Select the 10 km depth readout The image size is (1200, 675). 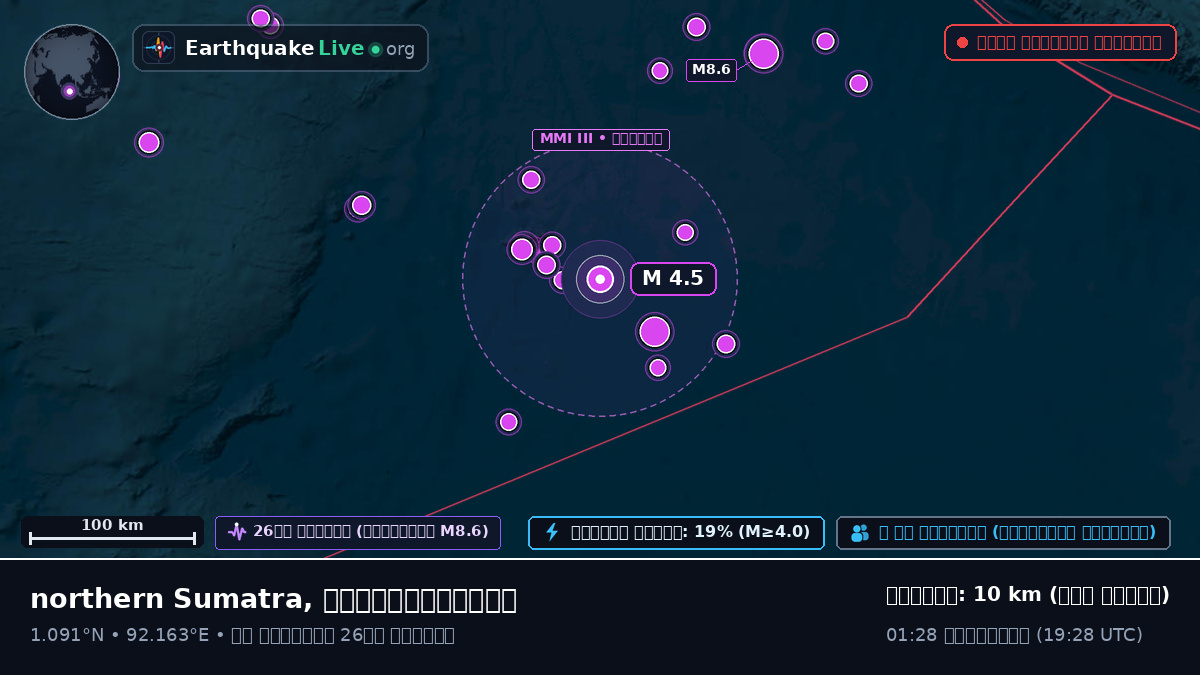coord(1028,595)
